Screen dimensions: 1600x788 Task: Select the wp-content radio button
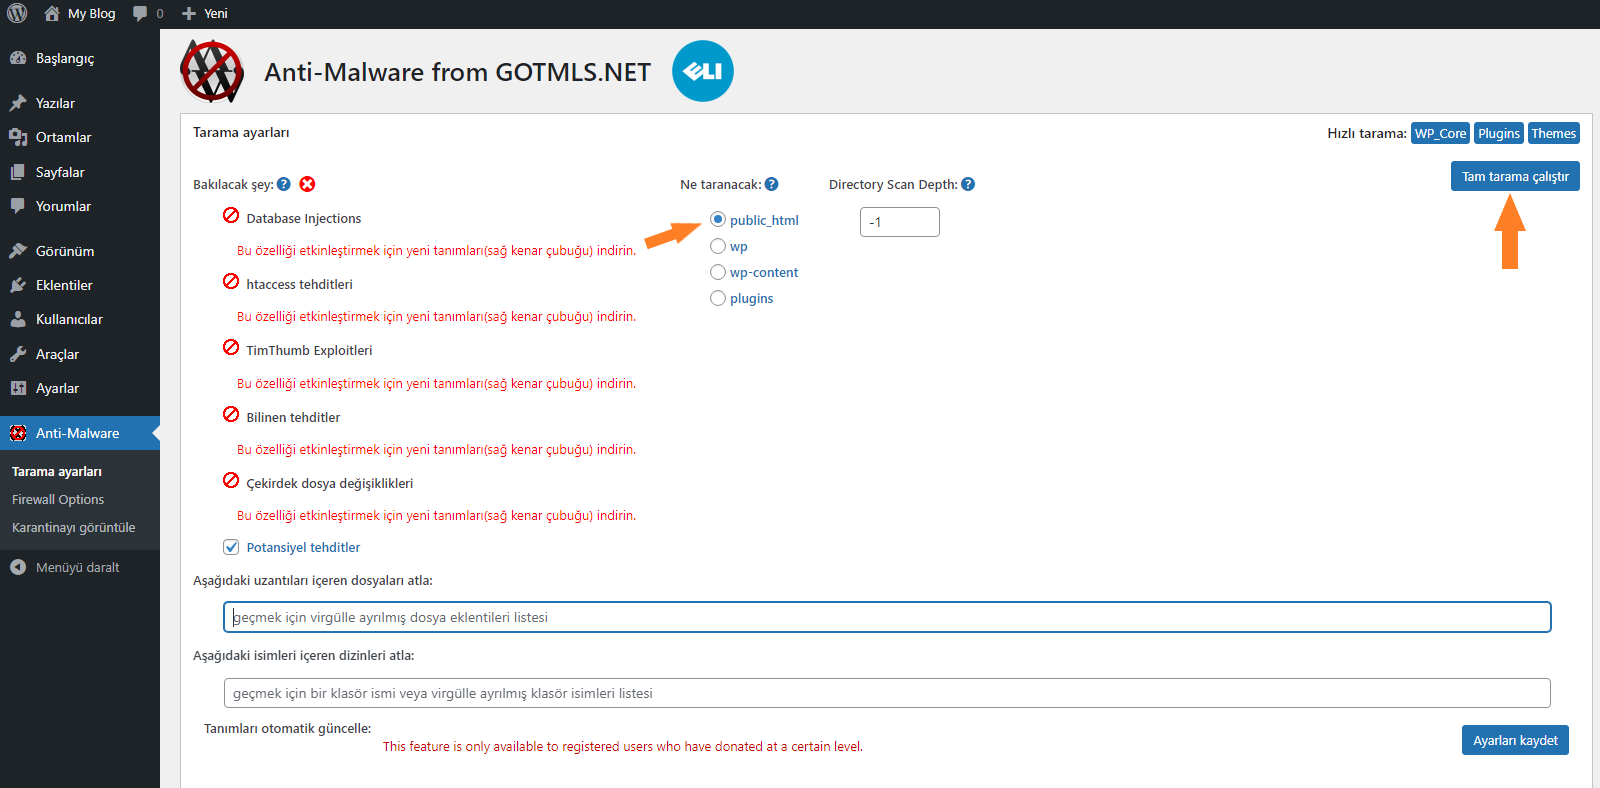pos(718,272)
